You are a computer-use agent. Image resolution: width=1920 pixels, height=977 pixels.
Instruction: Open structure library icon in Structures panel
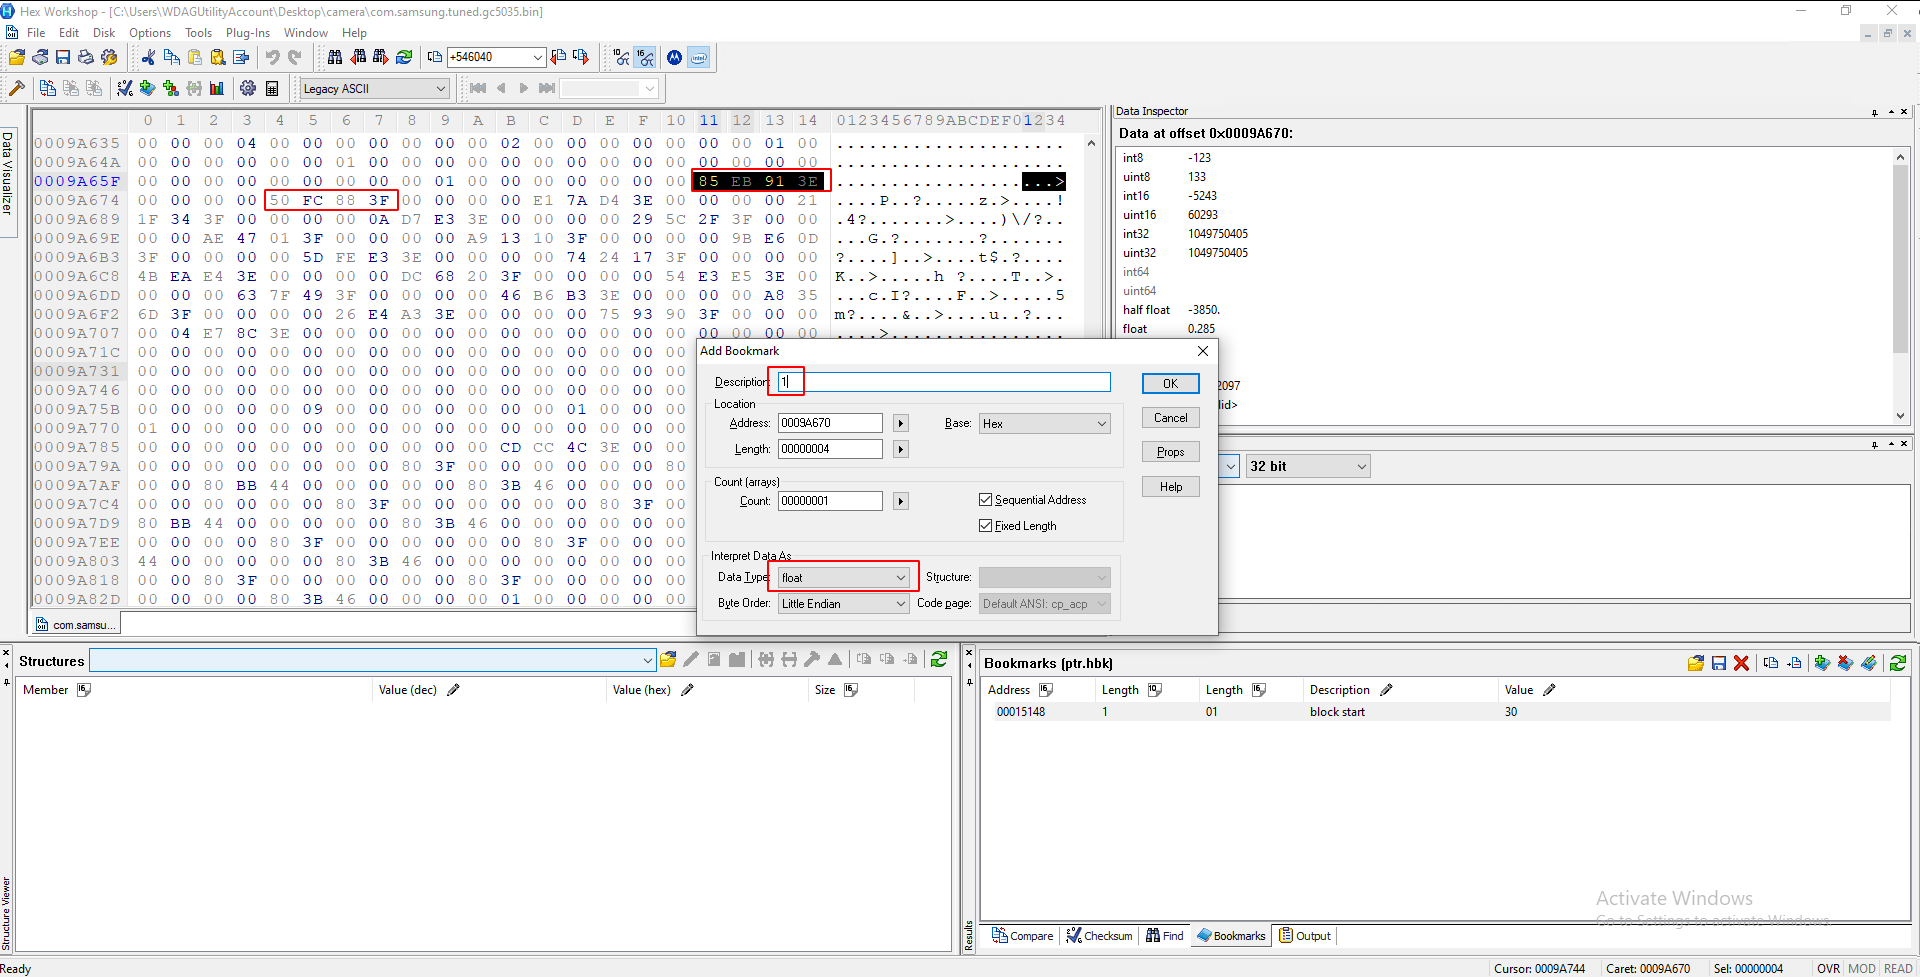click(668, 660)
